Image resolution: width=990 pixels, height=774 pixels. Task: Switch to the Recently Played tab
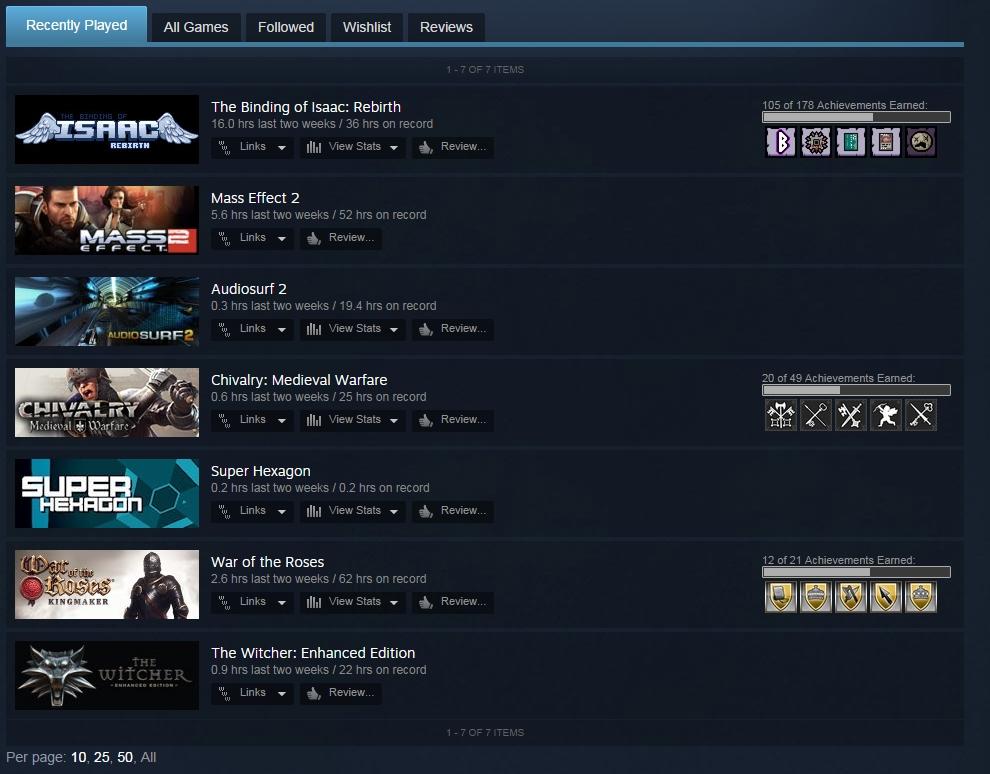point(76,25)
